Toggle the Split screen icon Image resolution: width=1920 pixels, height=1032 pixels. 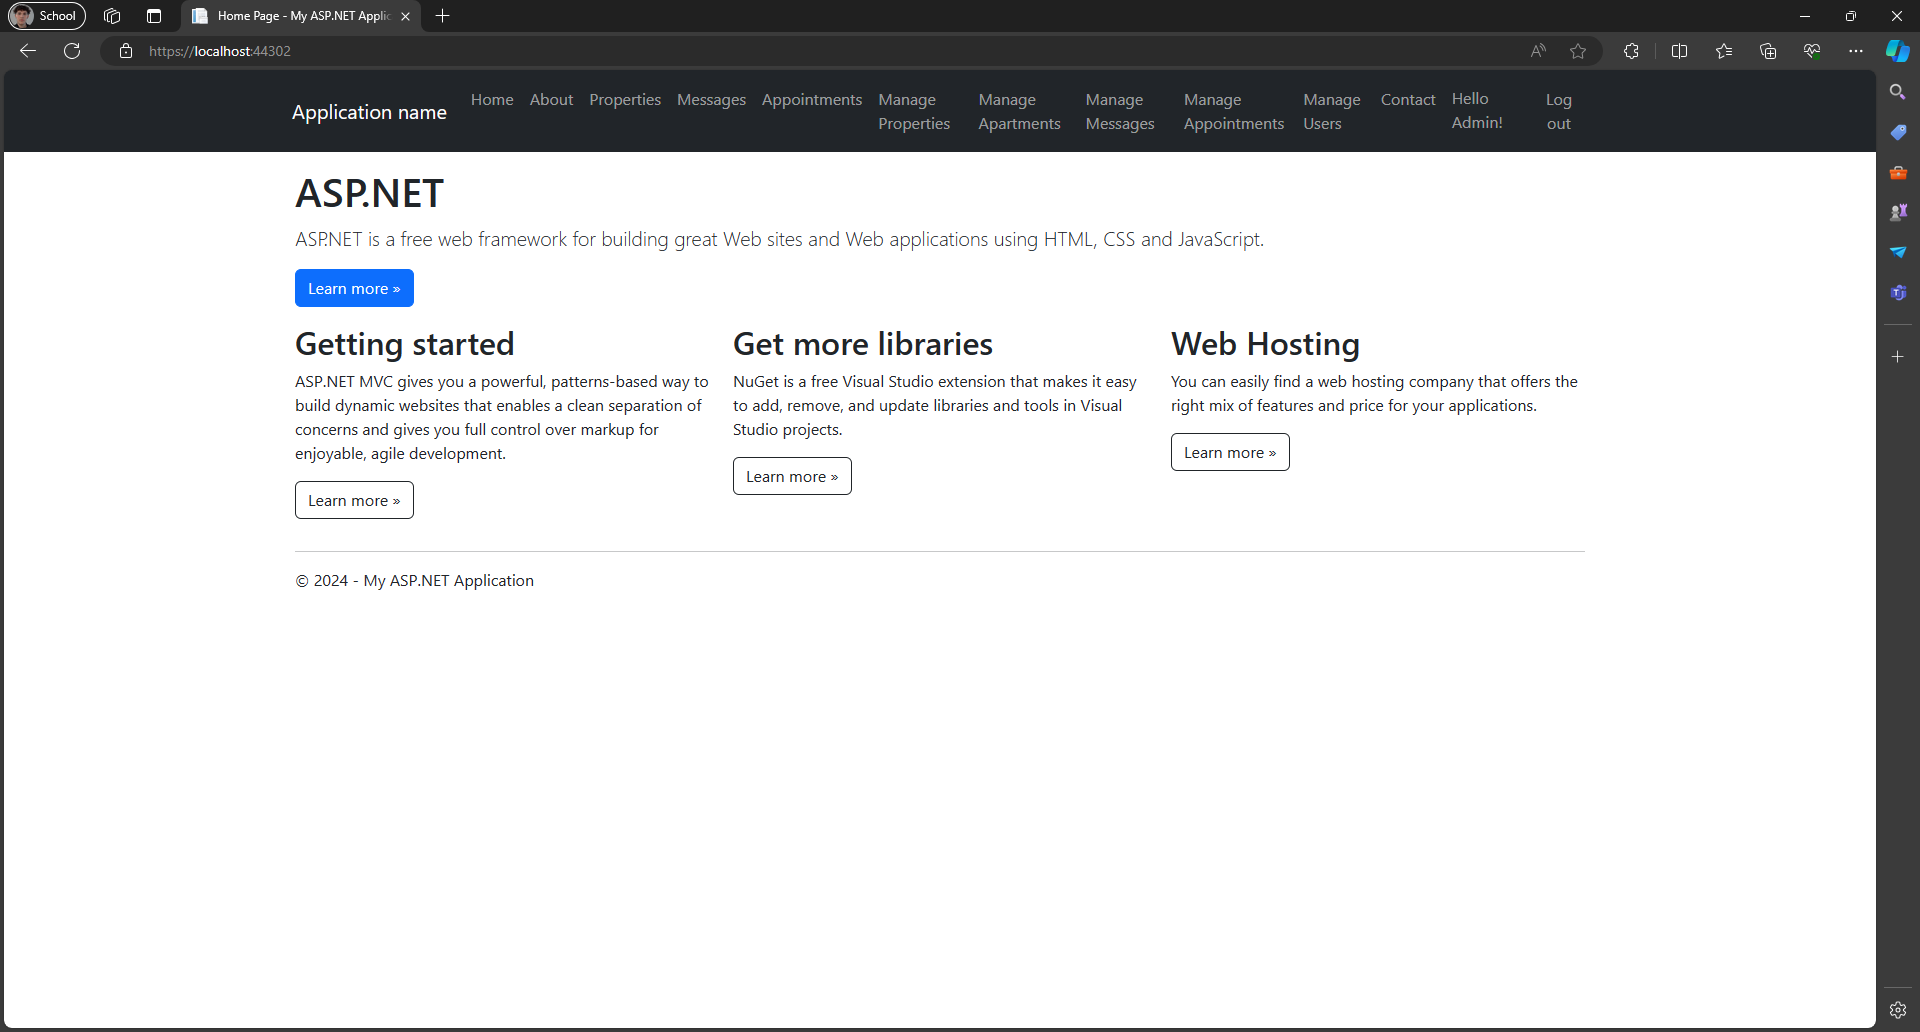tap(1679, 51)
